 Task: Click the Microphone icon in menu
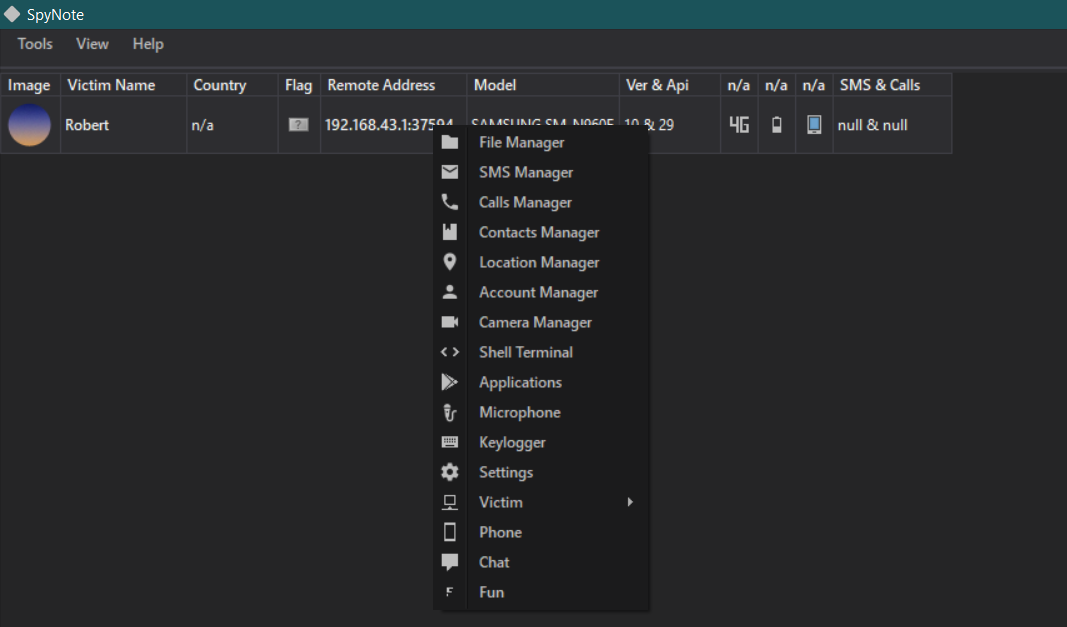point(449,412)
